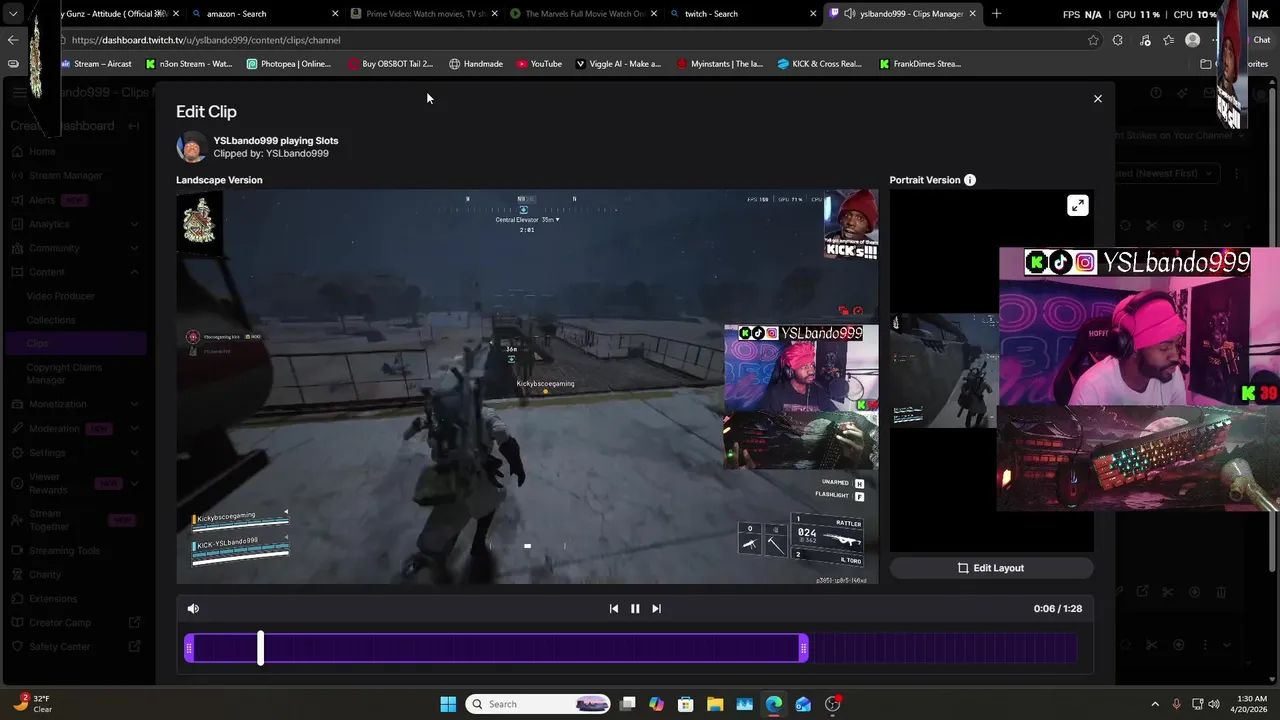
Task: Open the KICK & Cross Real bookmark
Action: tap(820, 64)
